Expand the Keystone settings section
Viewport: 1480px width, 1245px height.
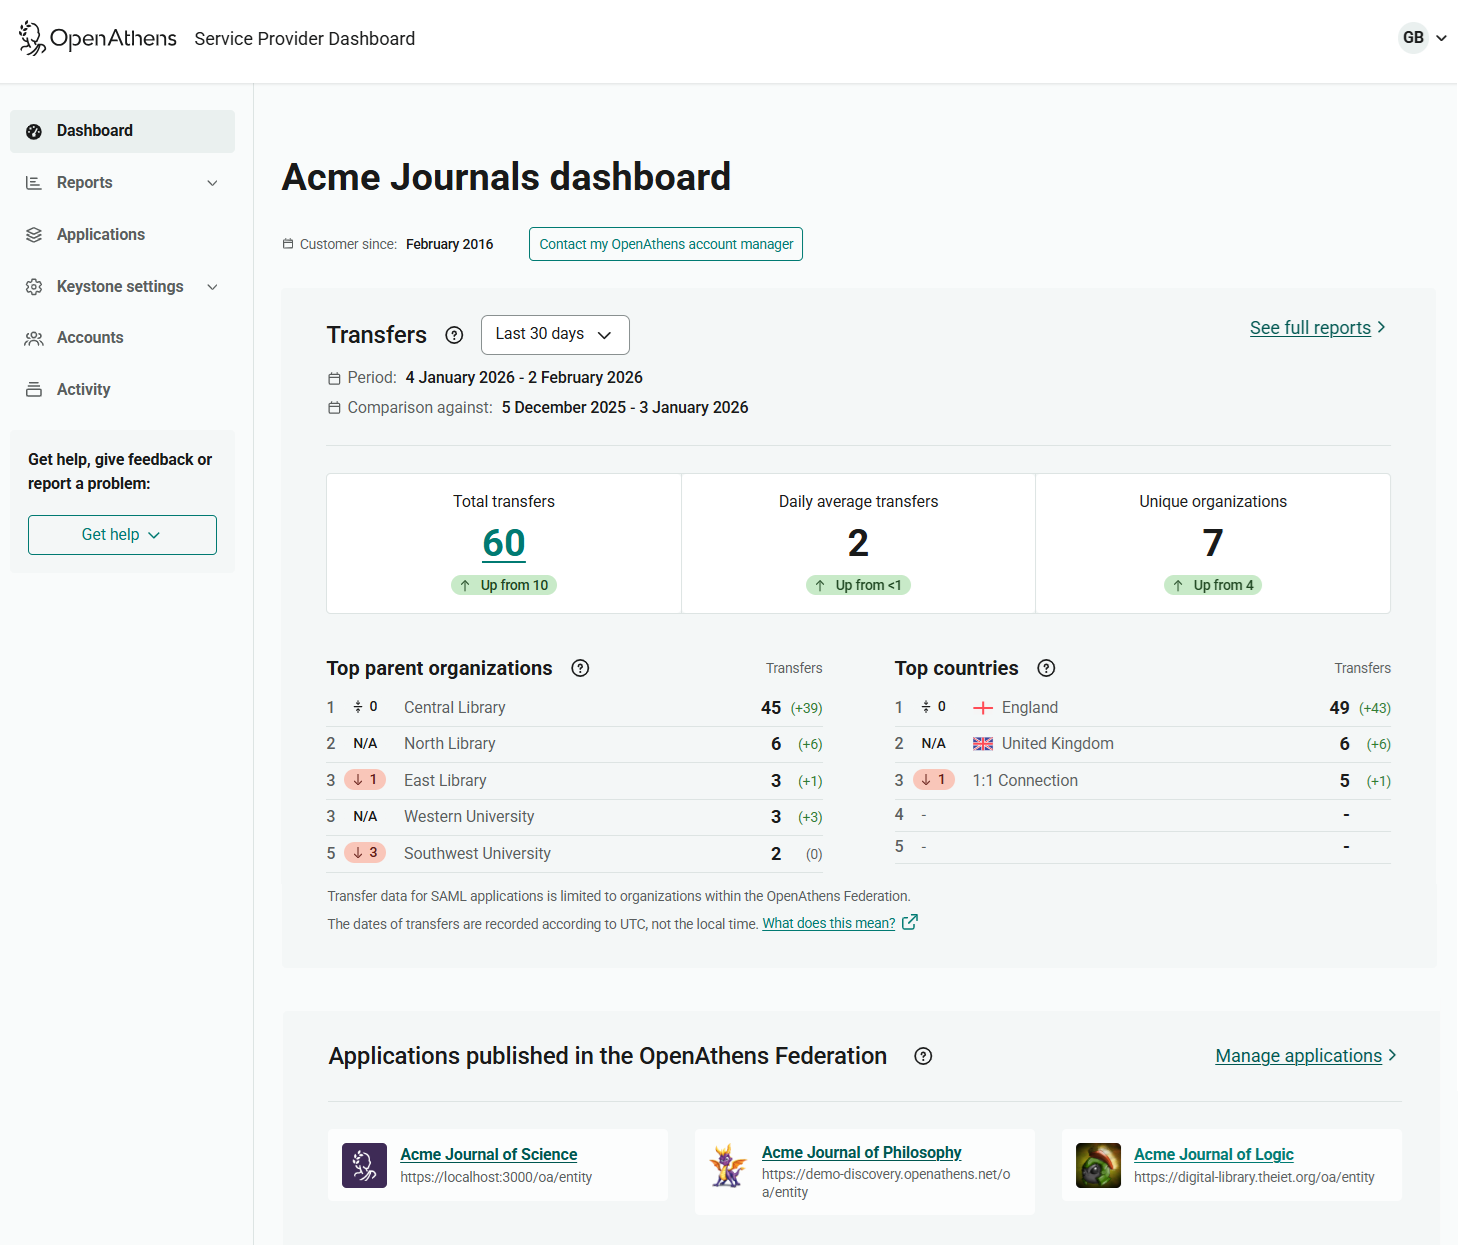pos(120,286)
